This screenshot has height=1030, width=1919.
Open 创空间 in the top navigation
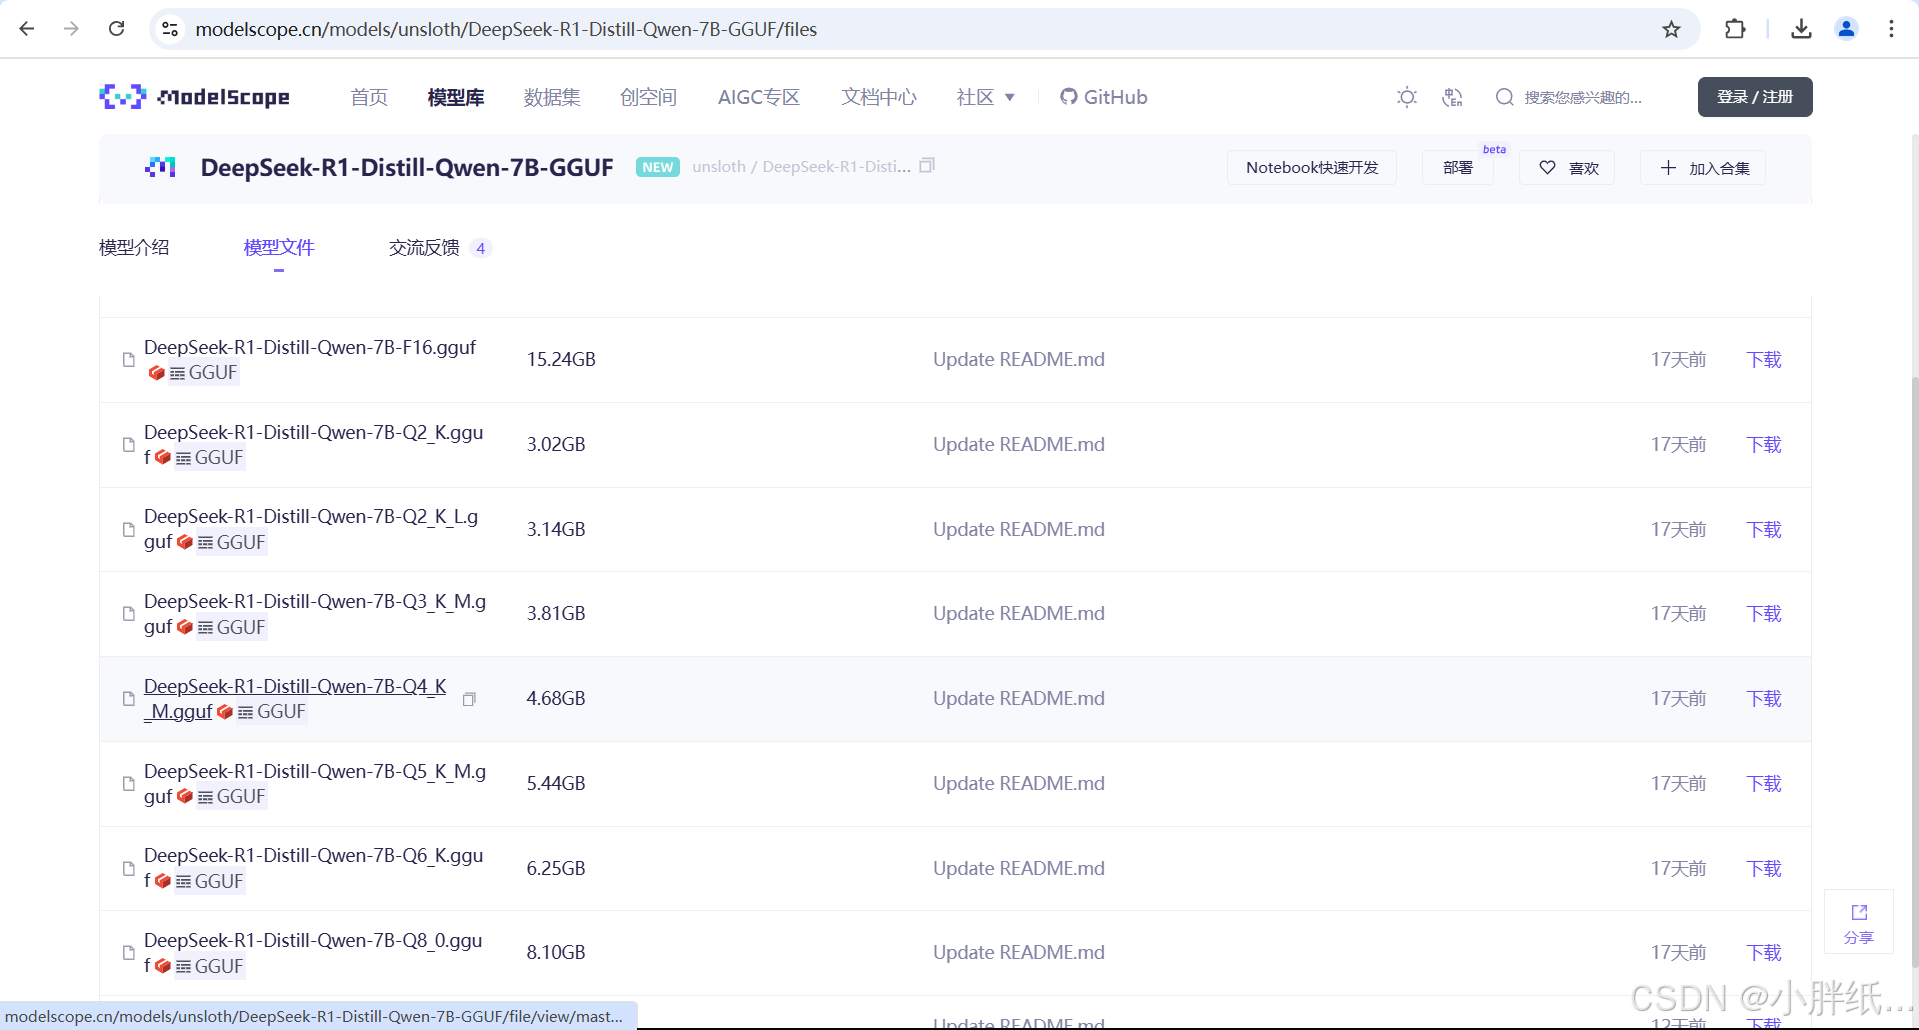click(x=648, y=97)
